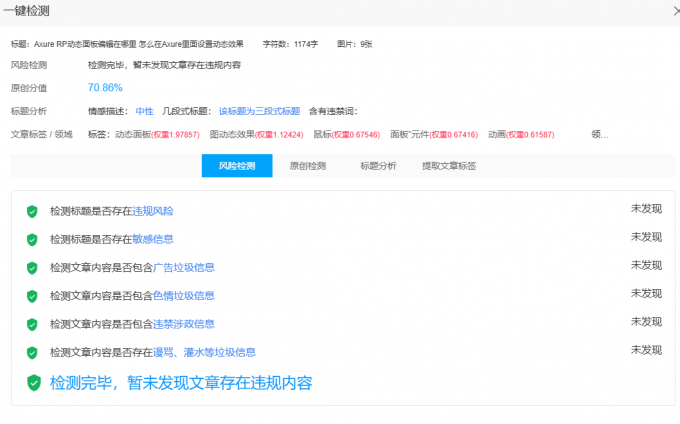Click shield icon beside 广告垃圾信息 row
Screen dimensions: 680x424
click(x=32, y=268)
